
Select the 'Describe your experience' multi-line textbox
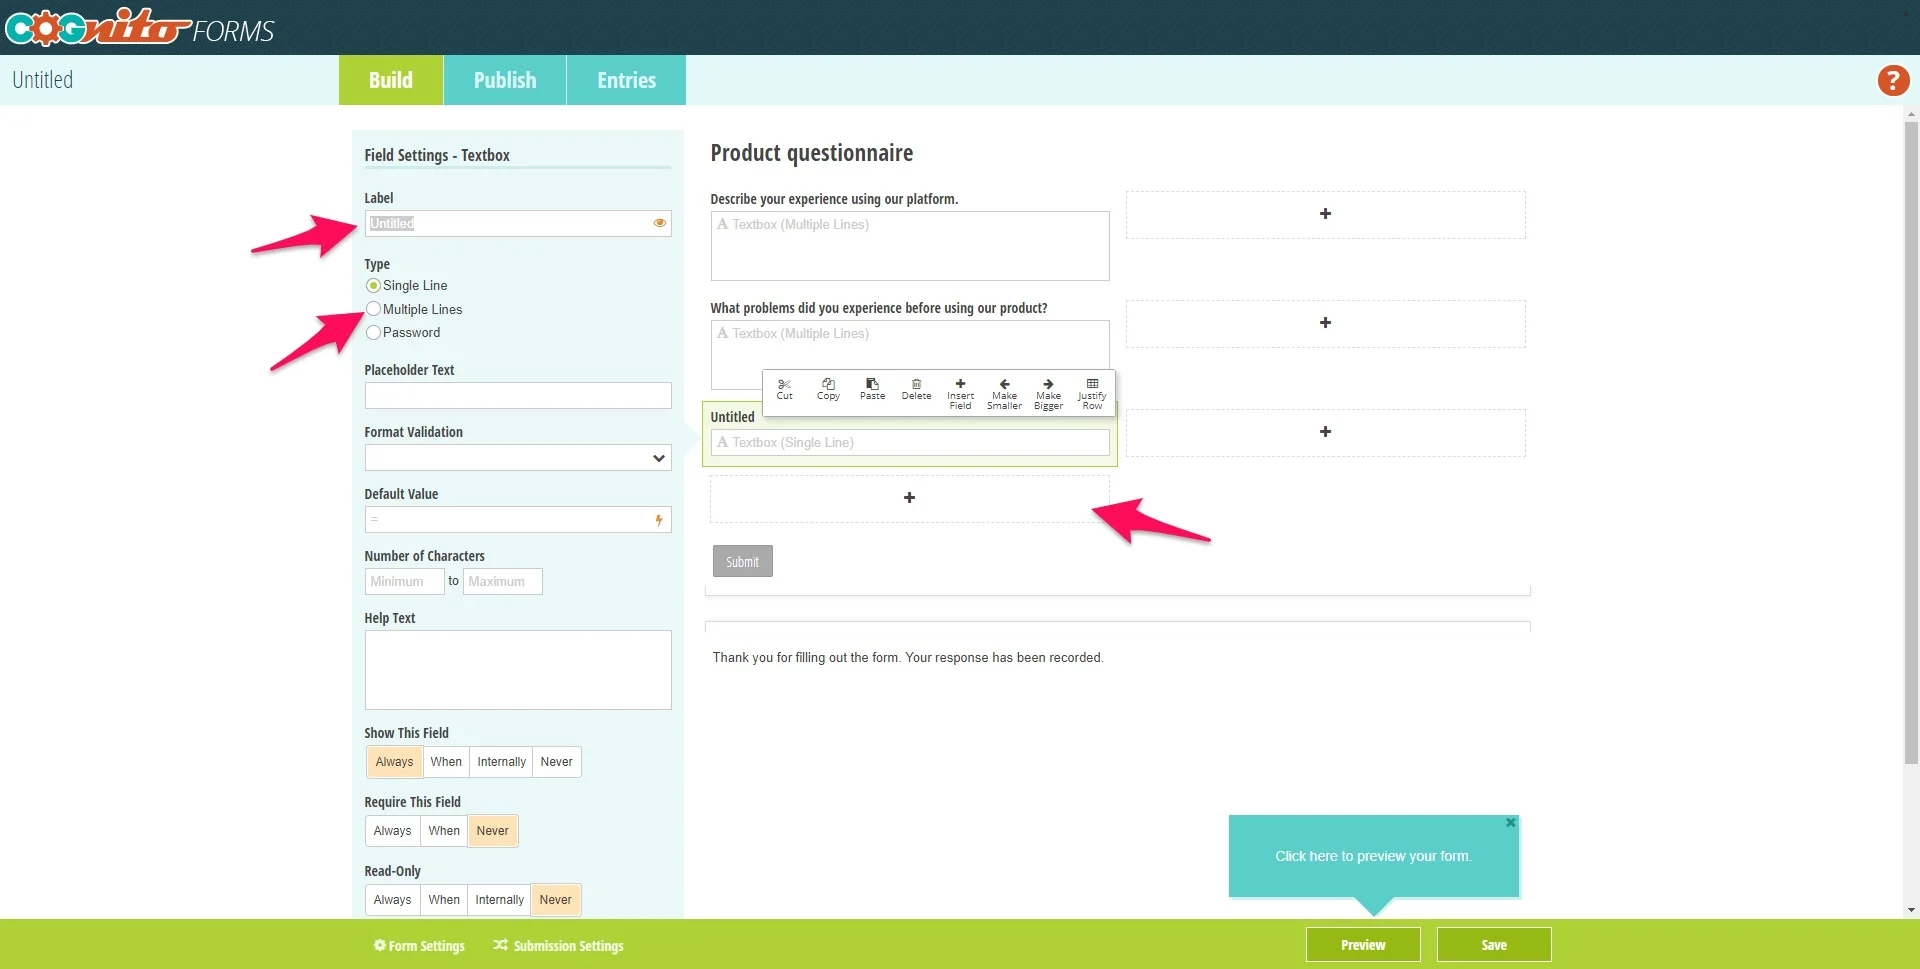910,246
